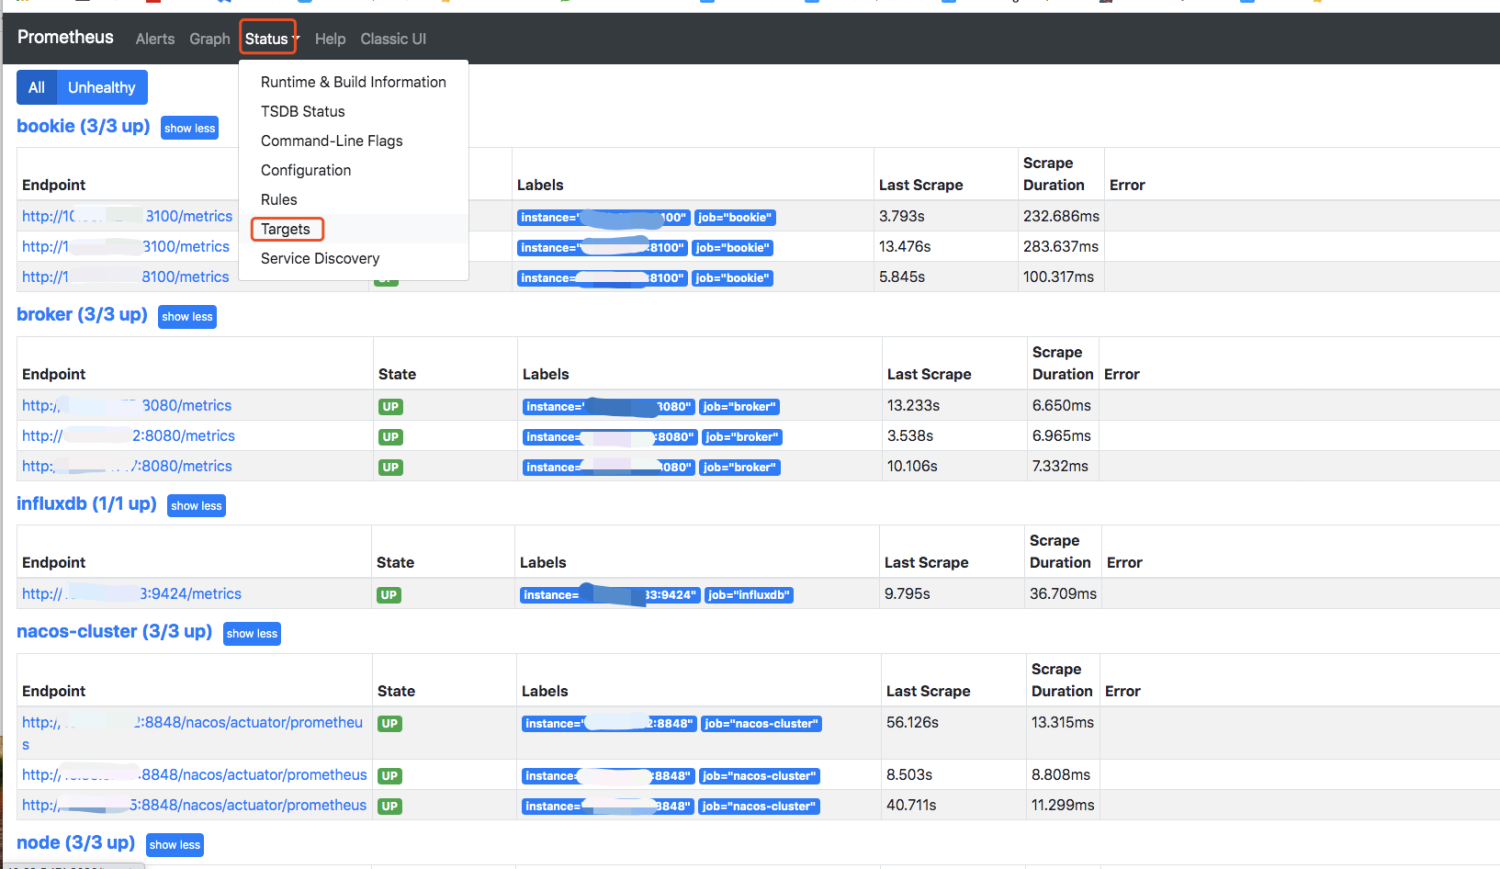Switch to Classic UI
1500x869 pixels.
pos(393,39)
